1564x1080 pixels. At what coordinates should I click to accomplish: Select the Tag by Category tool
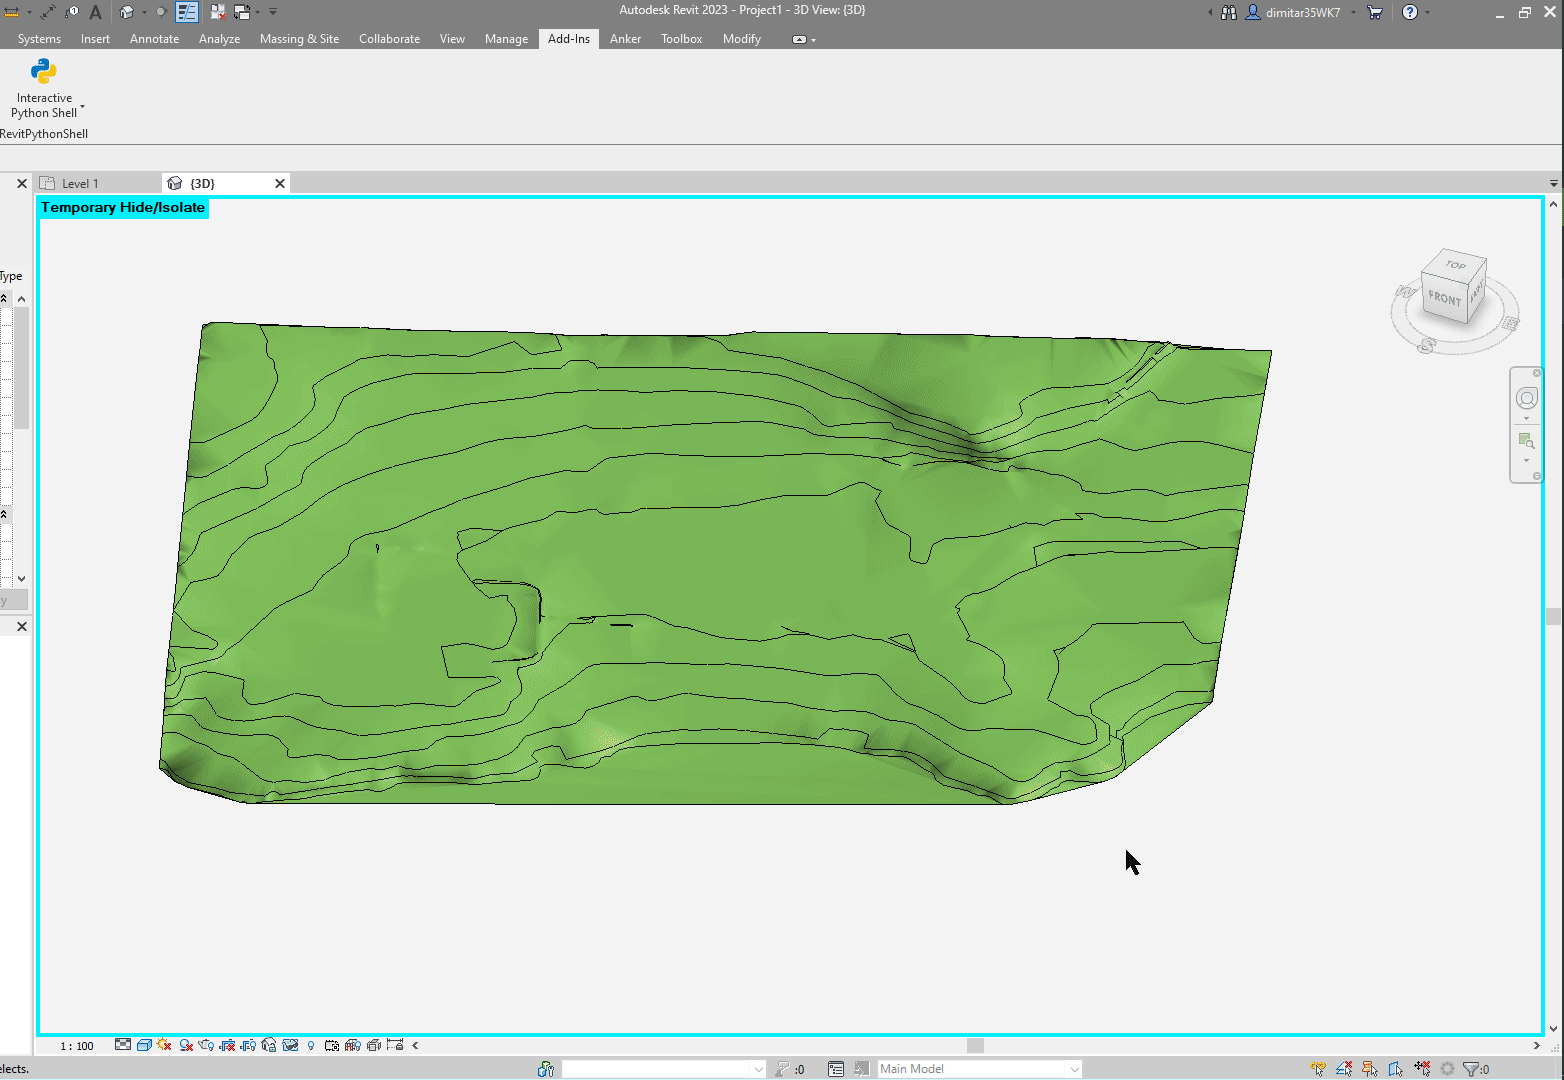(x=72, y=12)
